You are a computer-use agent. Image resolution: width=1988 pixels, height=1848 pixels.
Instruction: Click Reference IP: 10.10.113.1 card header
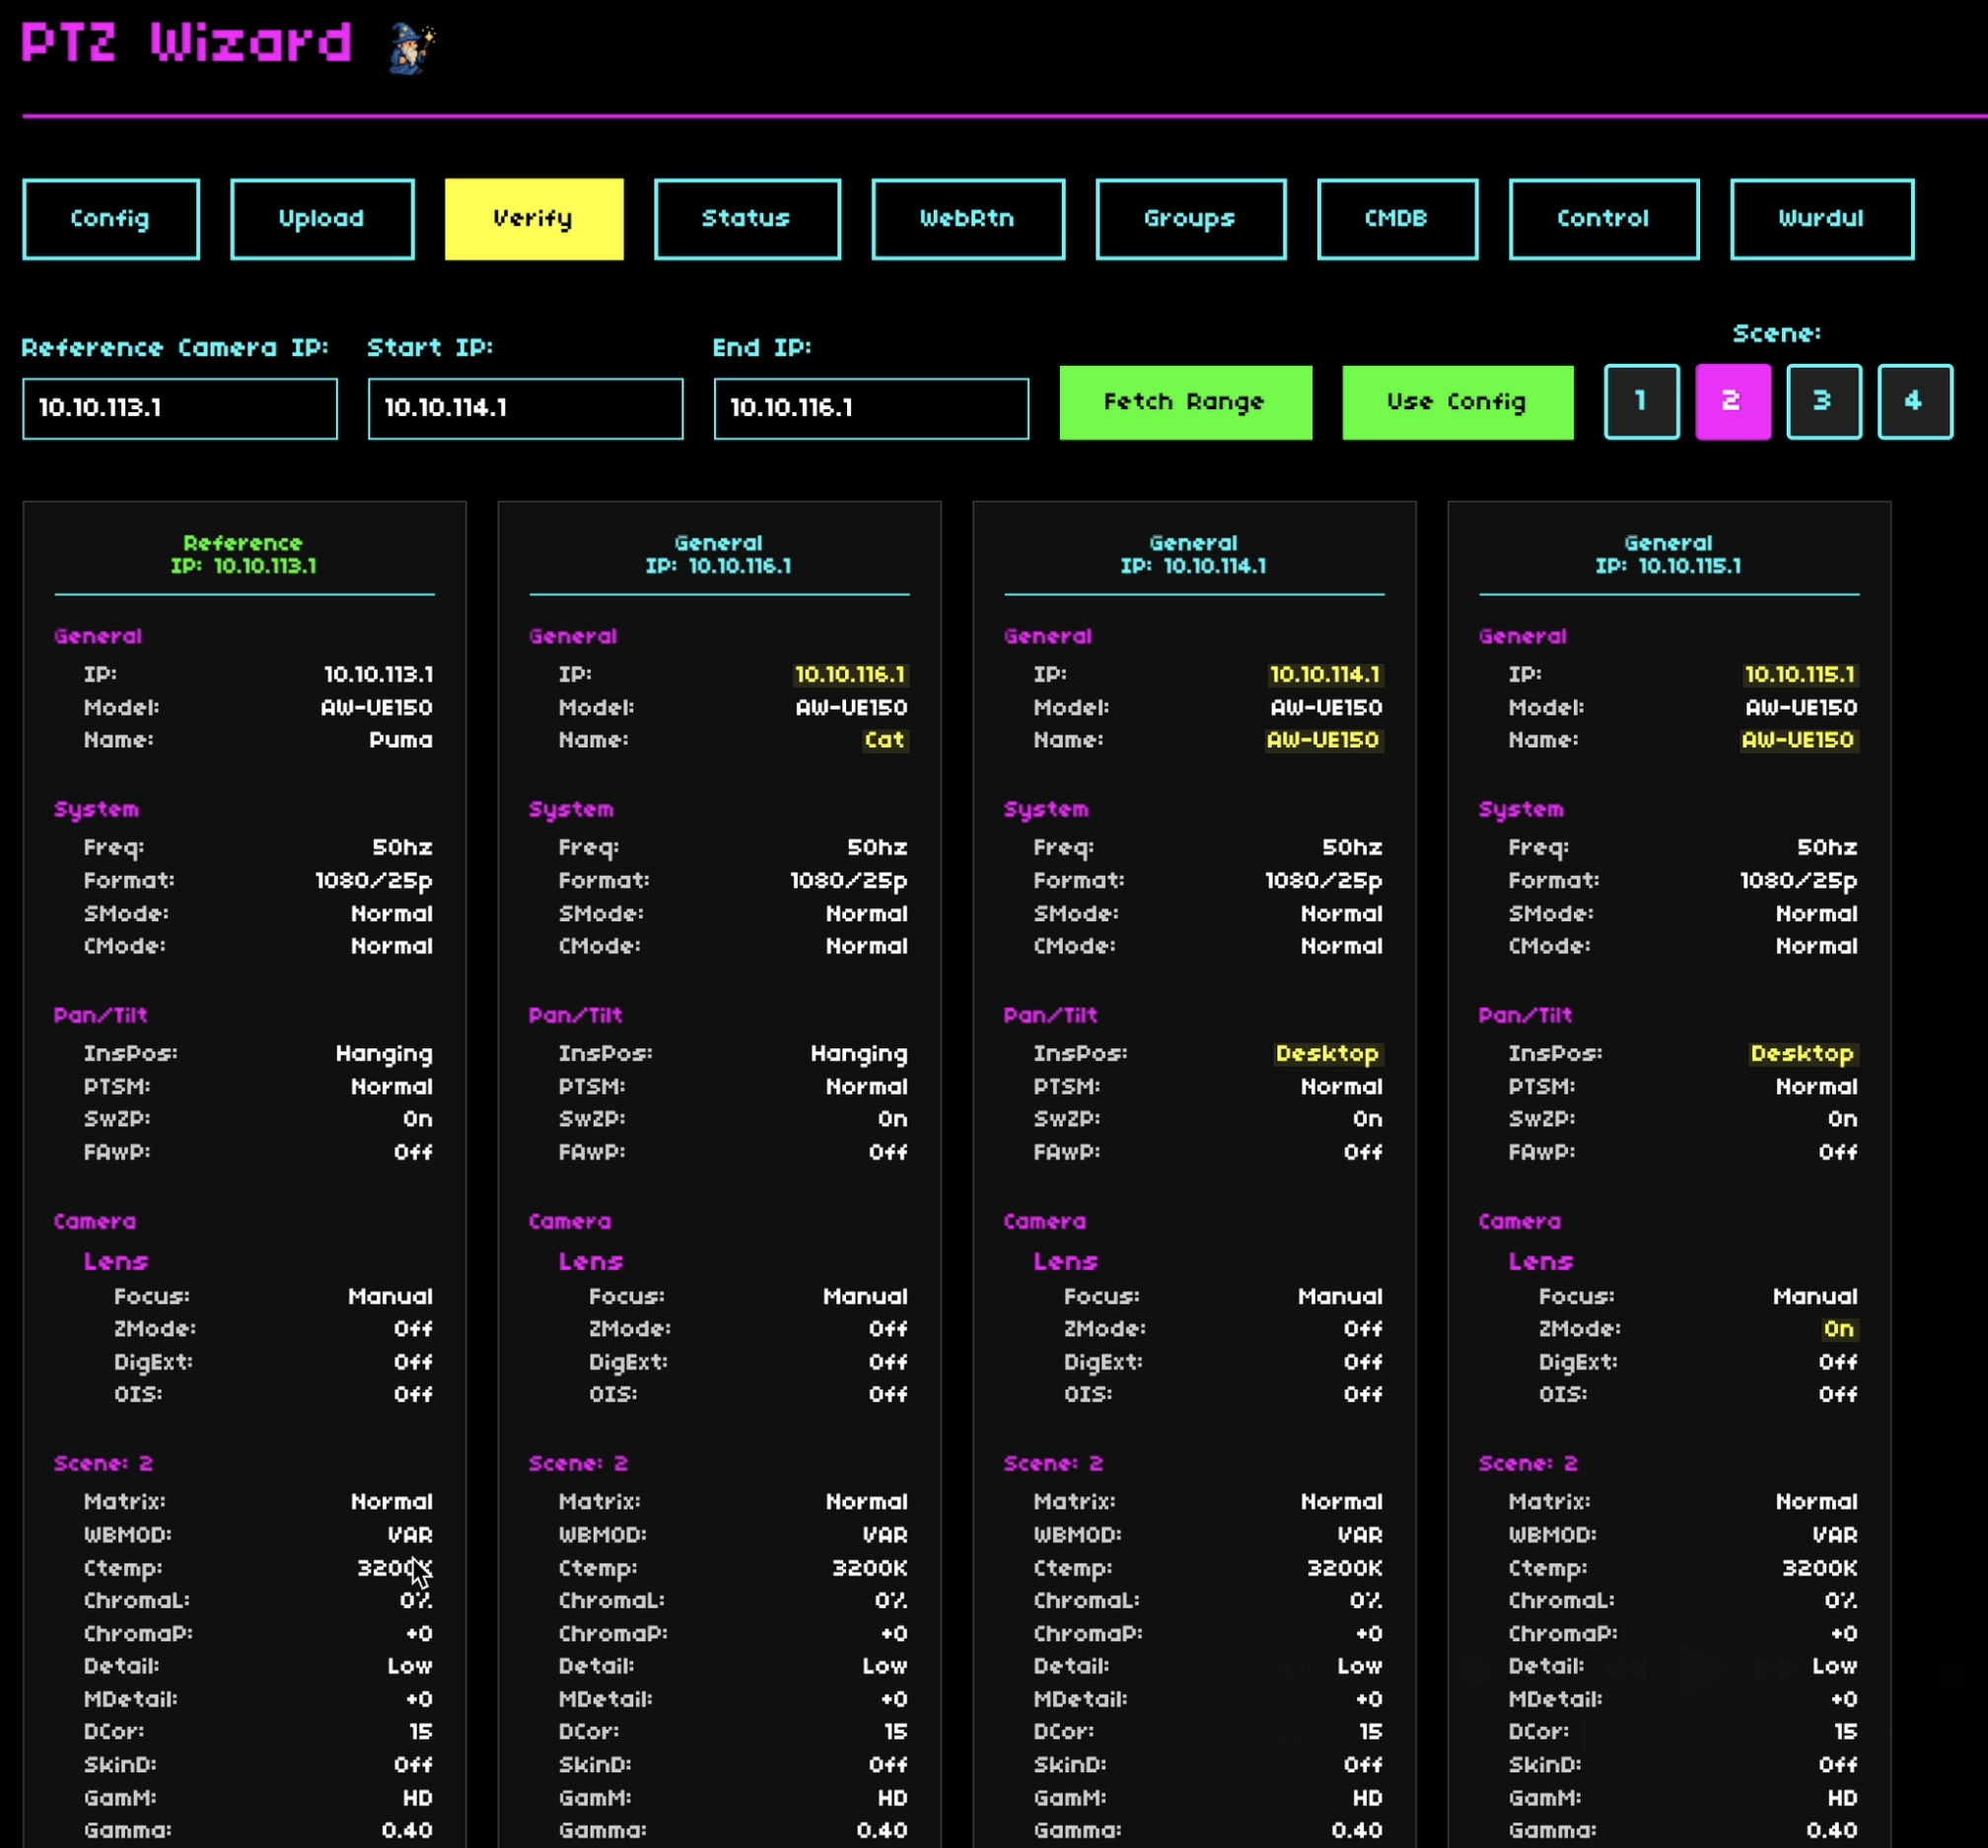coord(244,554)
